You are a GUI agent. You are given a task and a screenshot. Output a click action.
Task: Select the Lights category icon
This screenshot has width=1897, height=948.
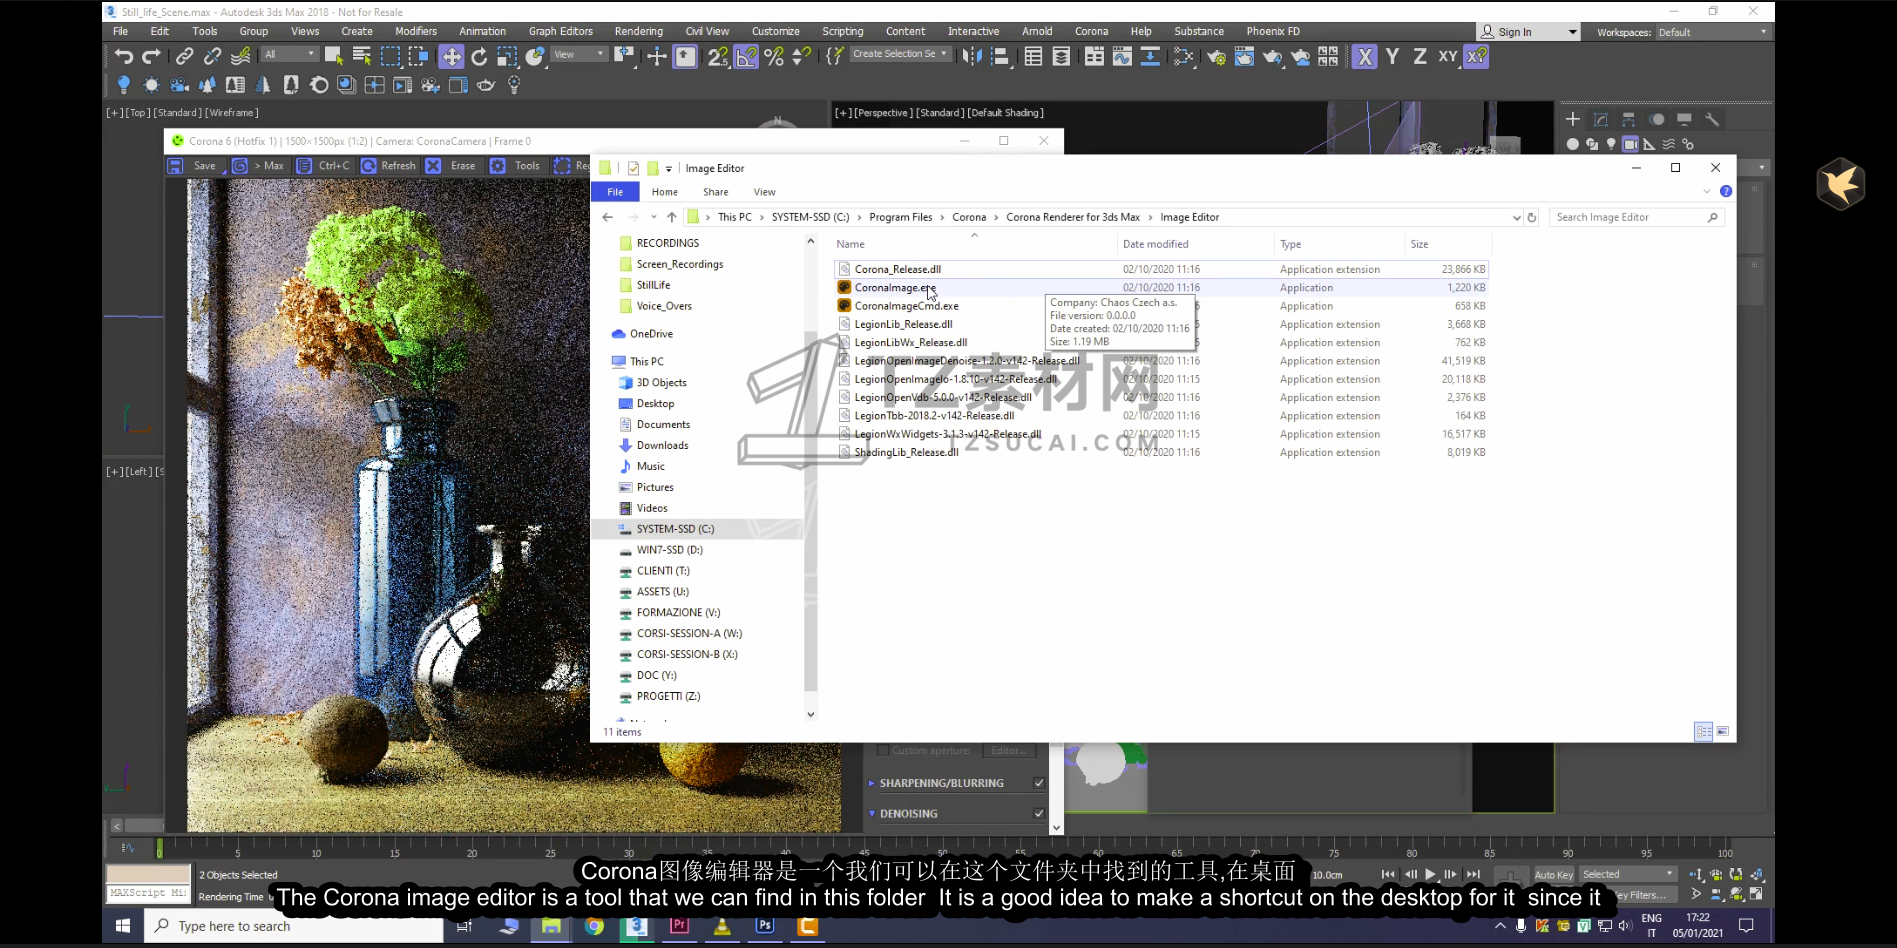[1611, 144]
